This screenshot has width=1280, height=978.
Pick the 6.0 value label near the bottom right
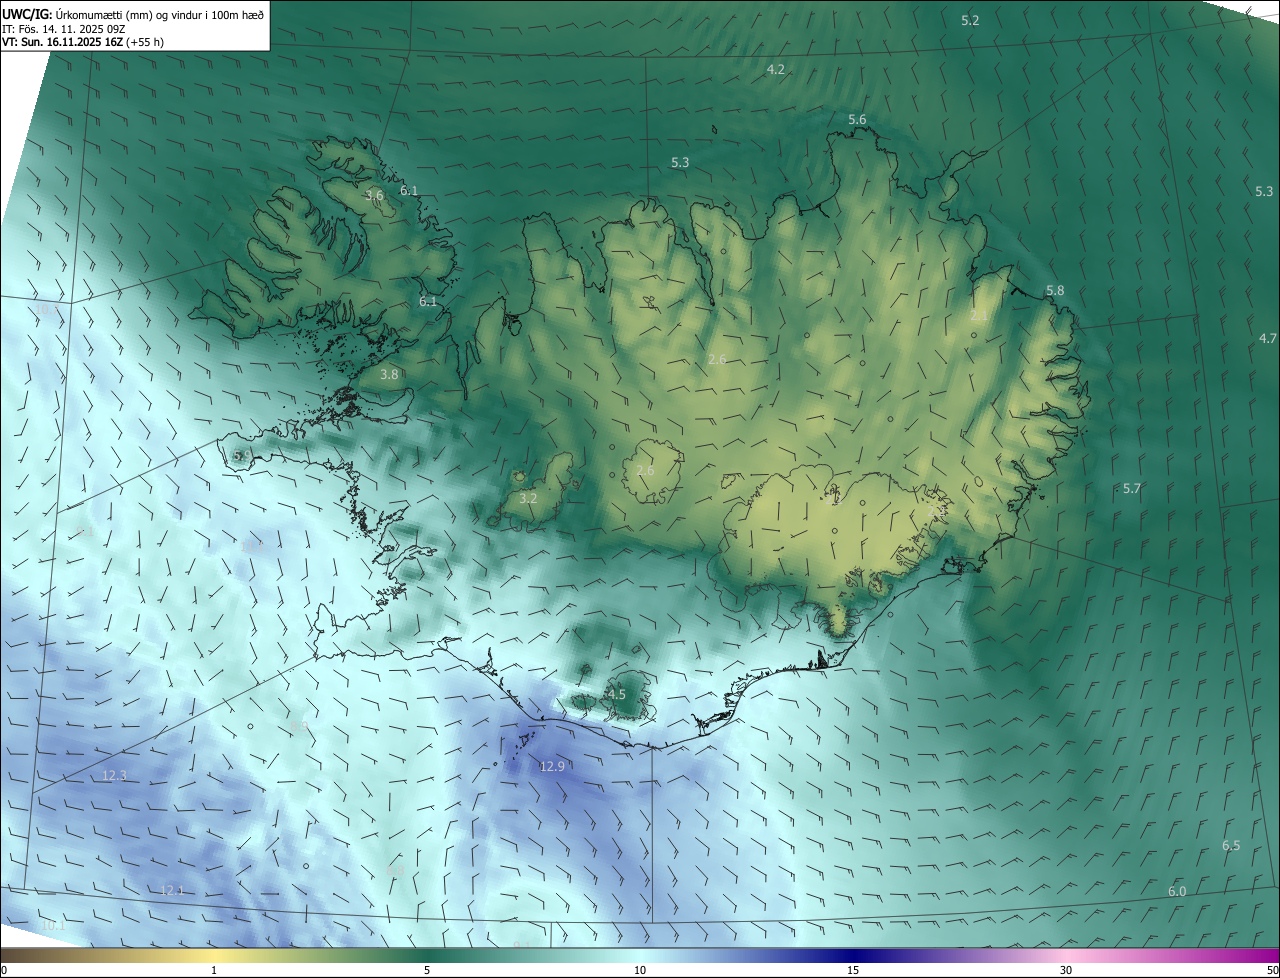[x=1177, y=892]
